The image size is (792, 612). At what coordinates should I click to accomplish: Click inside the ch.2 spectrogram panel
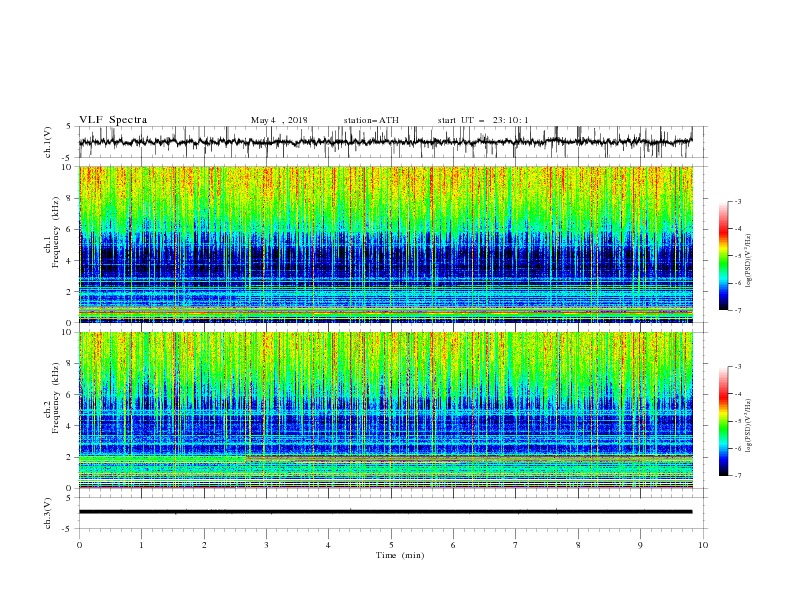pyautogui.click(x=386, y=410)
